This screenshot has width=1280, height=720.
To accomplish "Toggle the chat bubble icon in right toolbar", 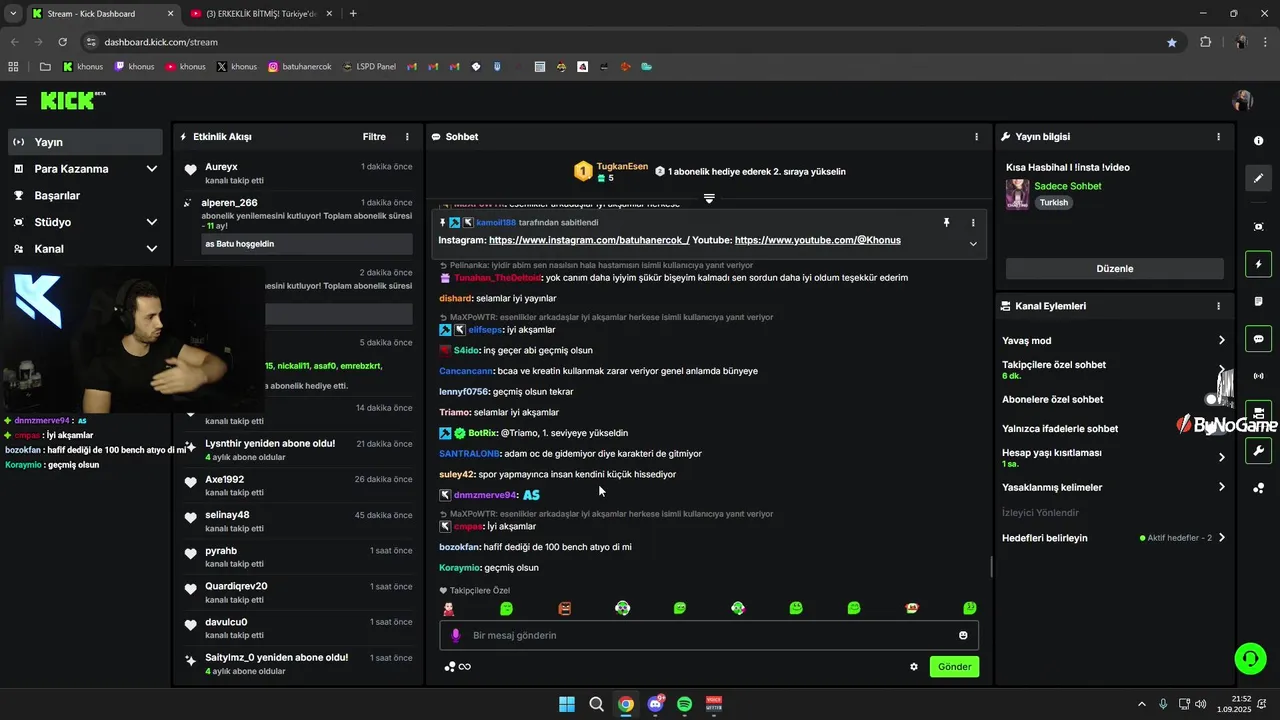I will (1259, 339).
